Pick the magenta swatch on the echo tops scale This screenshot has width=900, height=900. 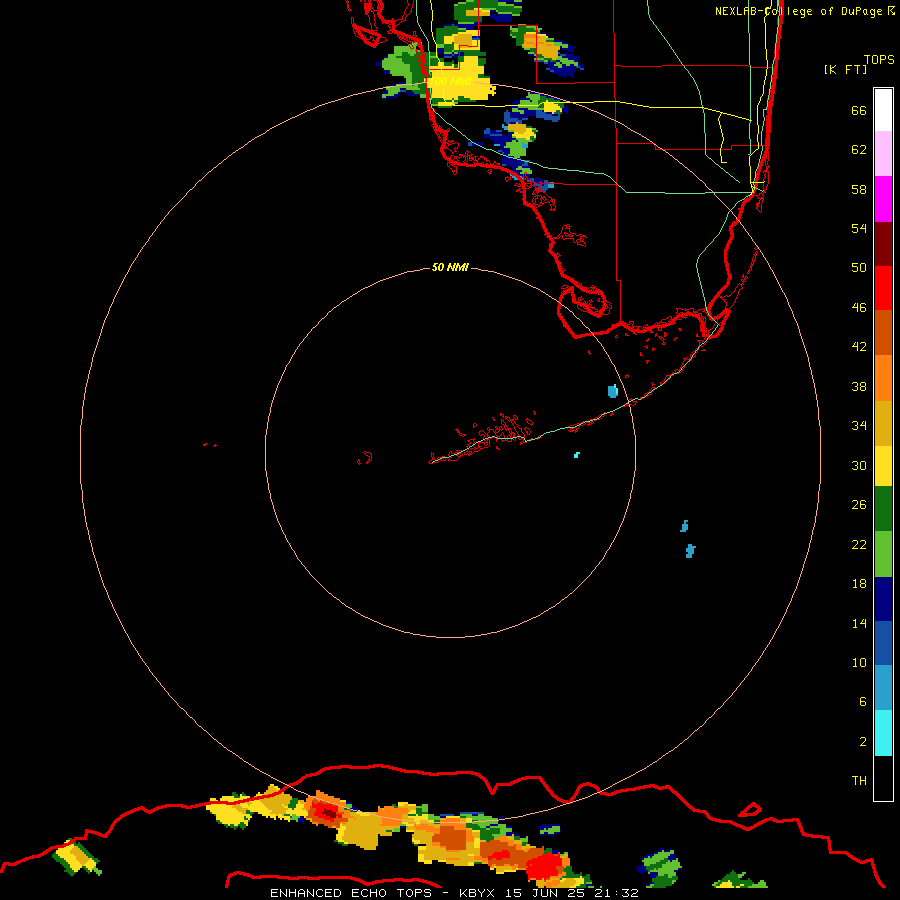tap(883, 199)
